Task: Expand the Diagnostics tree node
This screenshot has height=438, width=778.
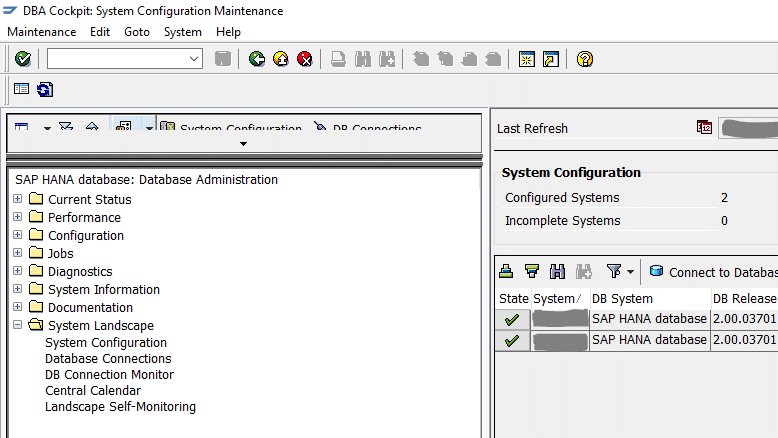Action: [x=18, y=271]
